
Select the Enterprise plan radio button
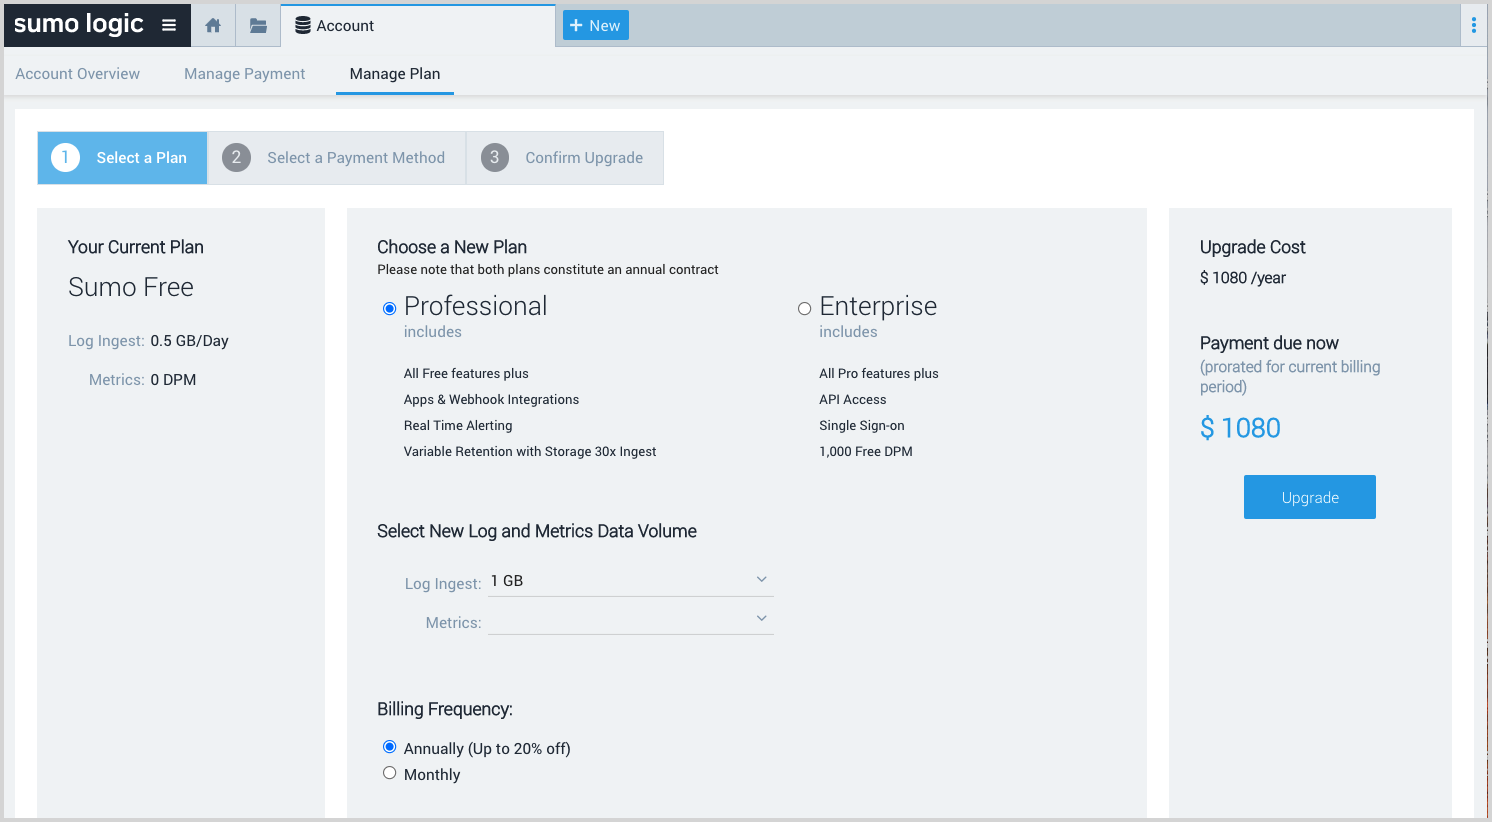click(x=805, y=308)
